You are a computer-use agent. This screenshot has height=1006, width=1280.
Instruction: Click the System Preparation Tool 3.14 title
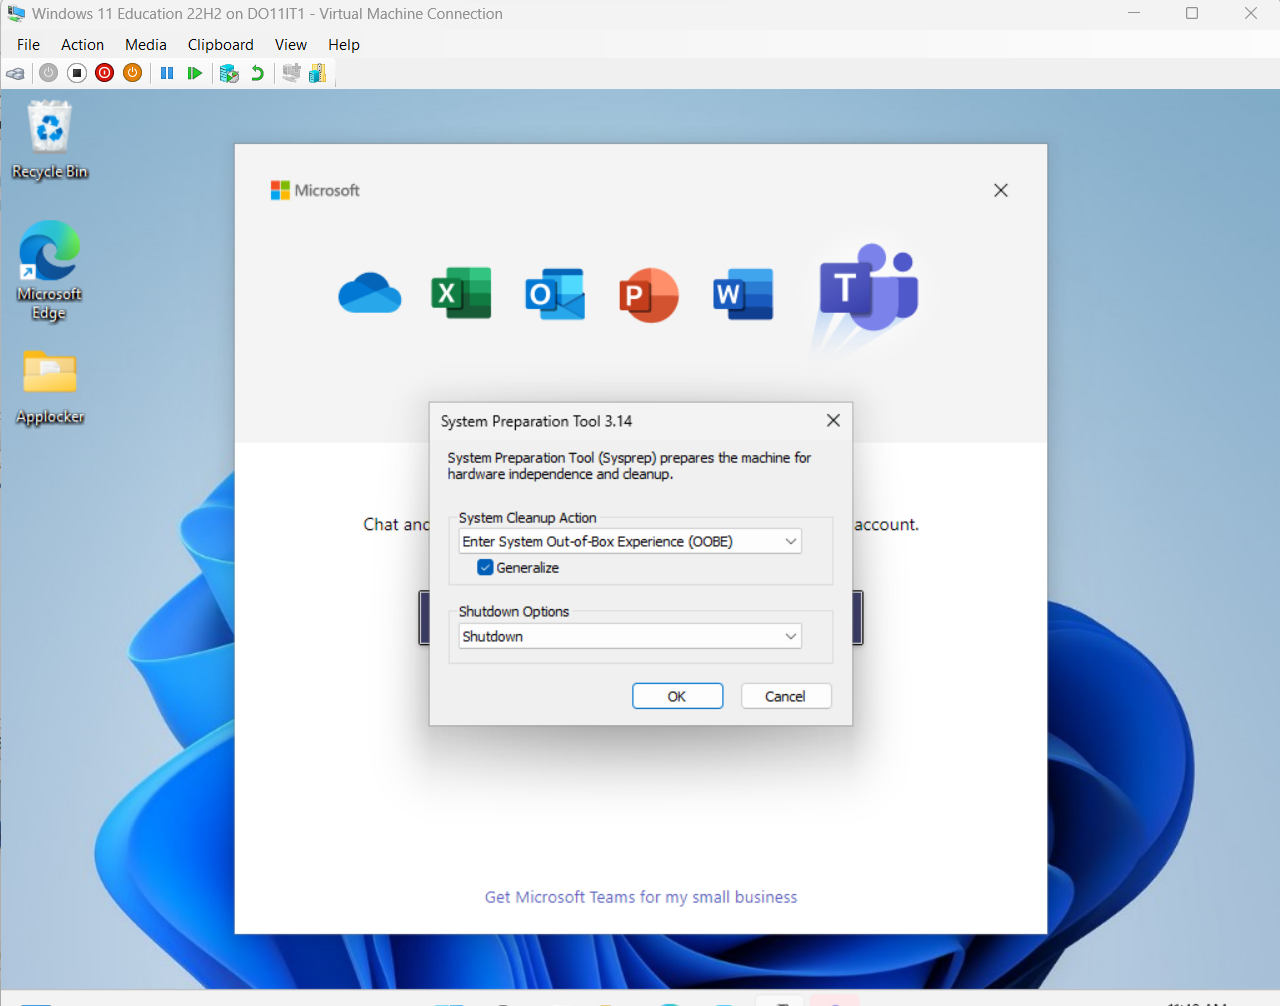coord(536,421)
